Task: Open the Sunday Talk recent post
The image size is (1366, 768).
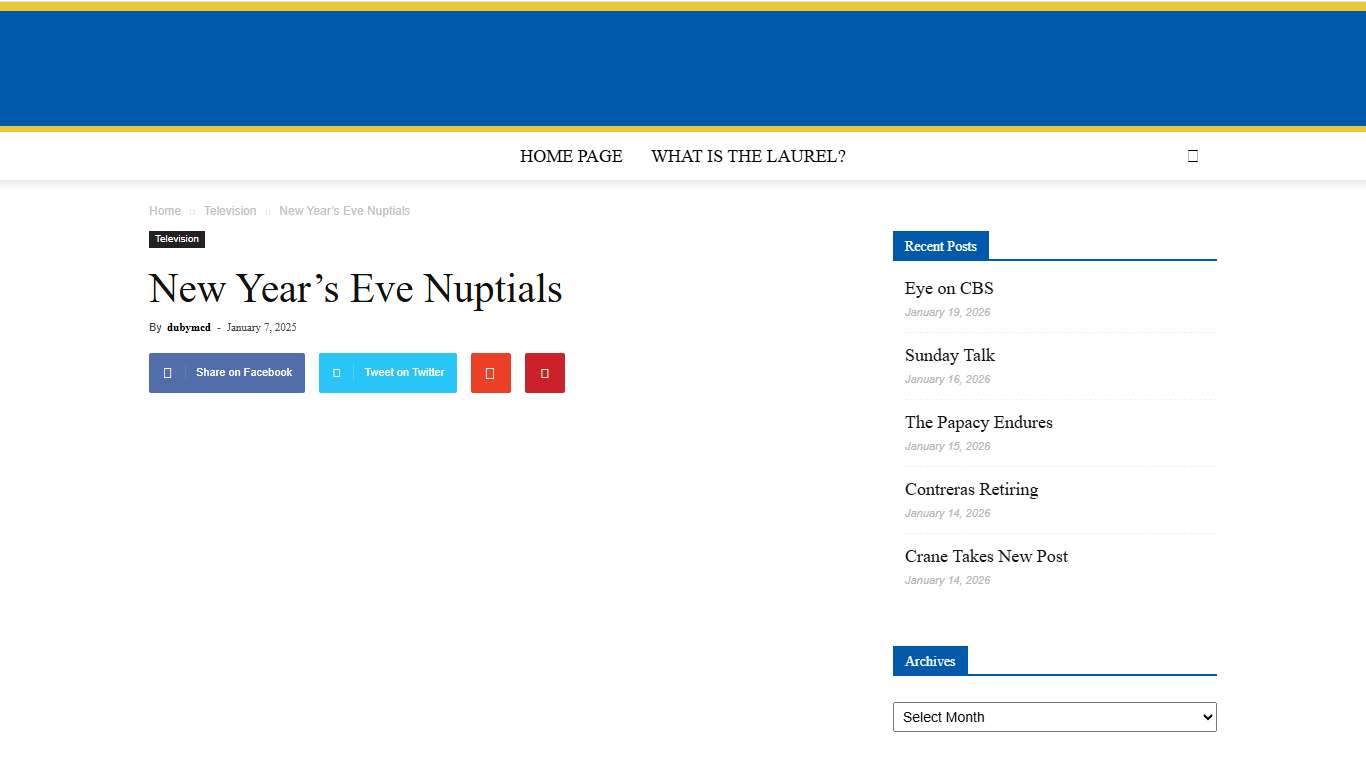Action: [x=949, y=355]
